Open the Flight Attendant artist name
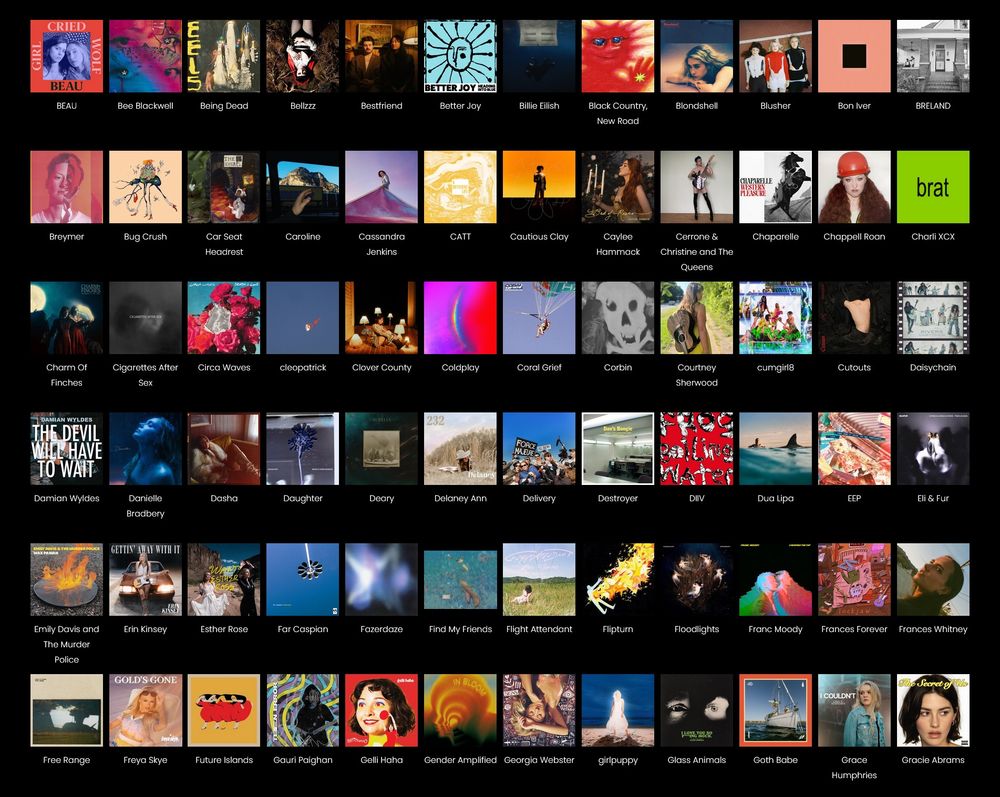The width and height of the screenshot is (1000, 797). (x=539, y=629)
